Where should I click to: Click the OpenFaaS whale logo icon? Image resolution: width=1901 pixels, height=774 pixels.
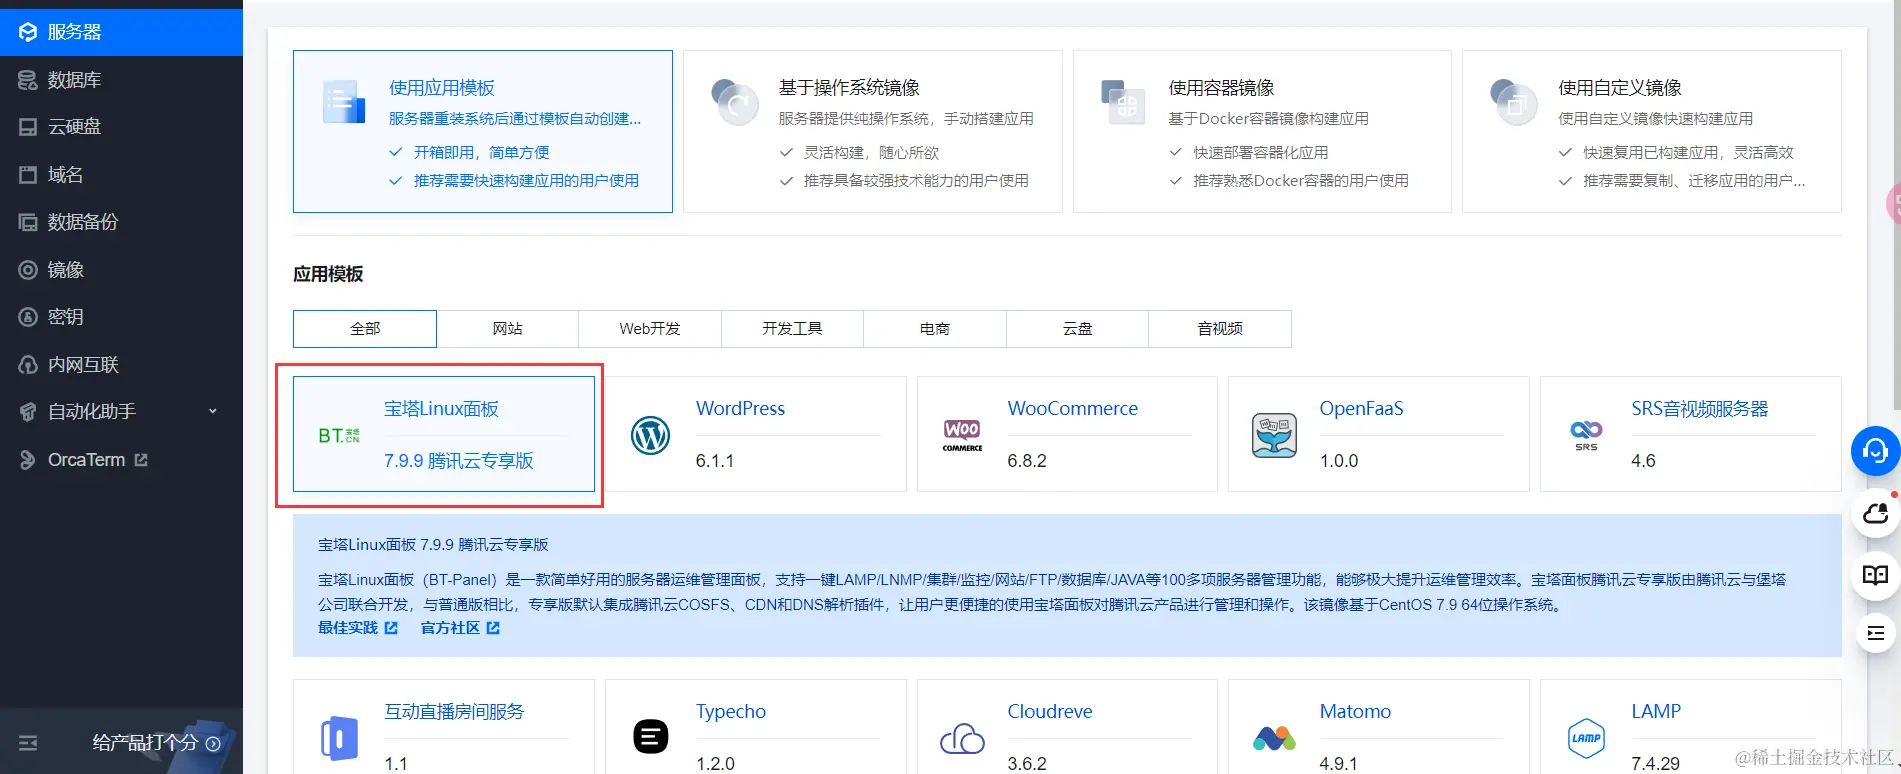coord(1274,436)
